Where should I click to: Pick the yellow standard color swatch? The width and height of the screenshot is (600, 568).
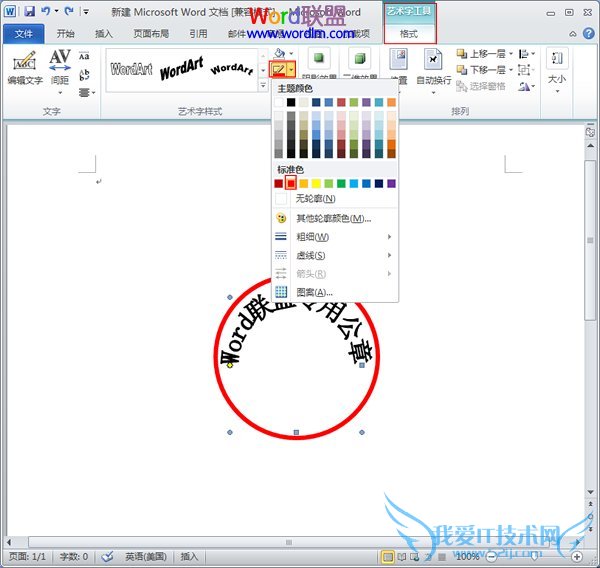(316, 184)
